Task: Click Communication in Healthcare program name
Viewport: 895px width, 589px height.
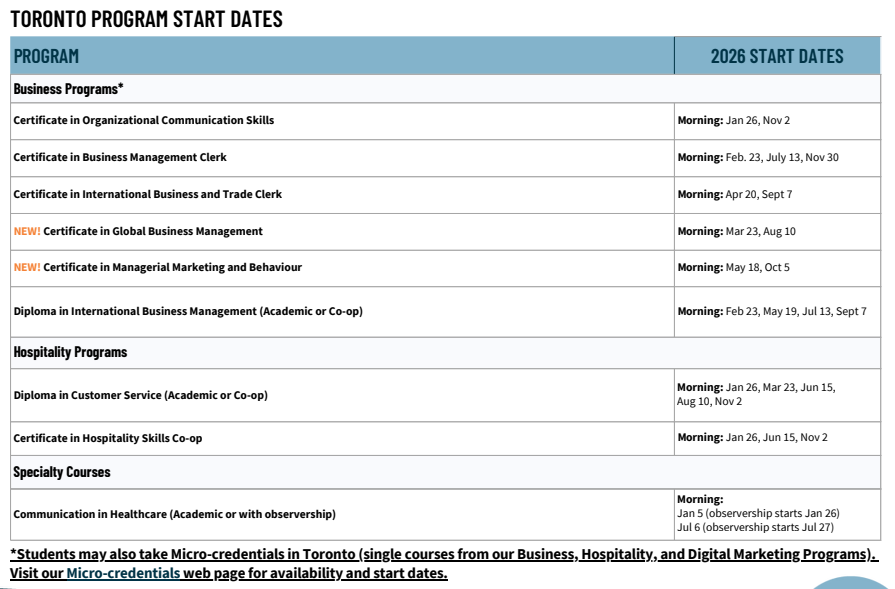Action: (174, 514)
